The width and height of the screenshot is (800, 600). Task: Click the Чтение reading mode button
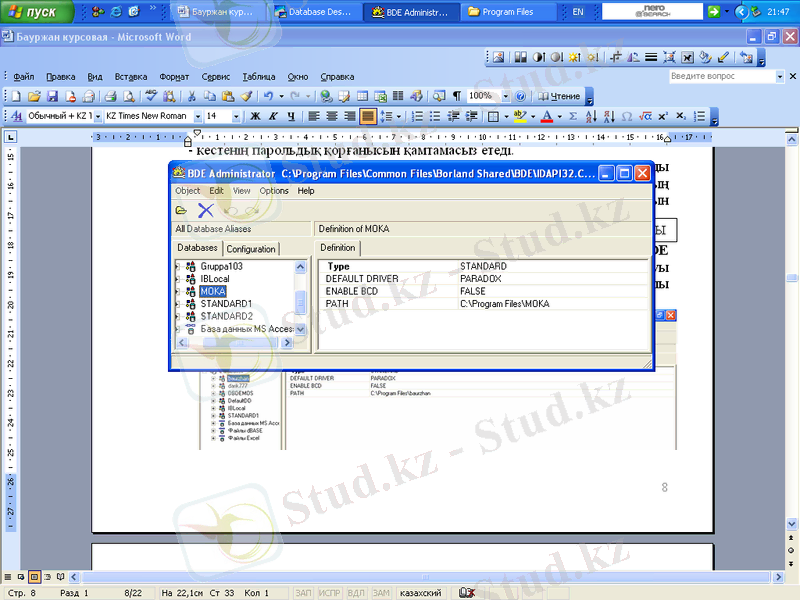tap(559, 96)
